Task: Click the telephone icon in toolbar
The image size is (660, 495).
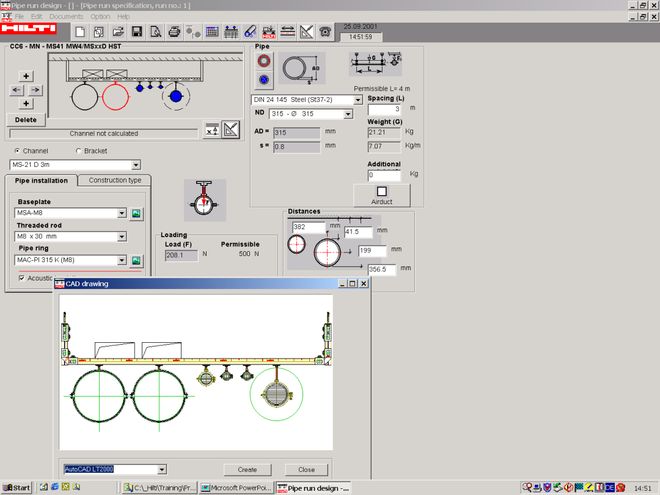Action: click(325, 32)
